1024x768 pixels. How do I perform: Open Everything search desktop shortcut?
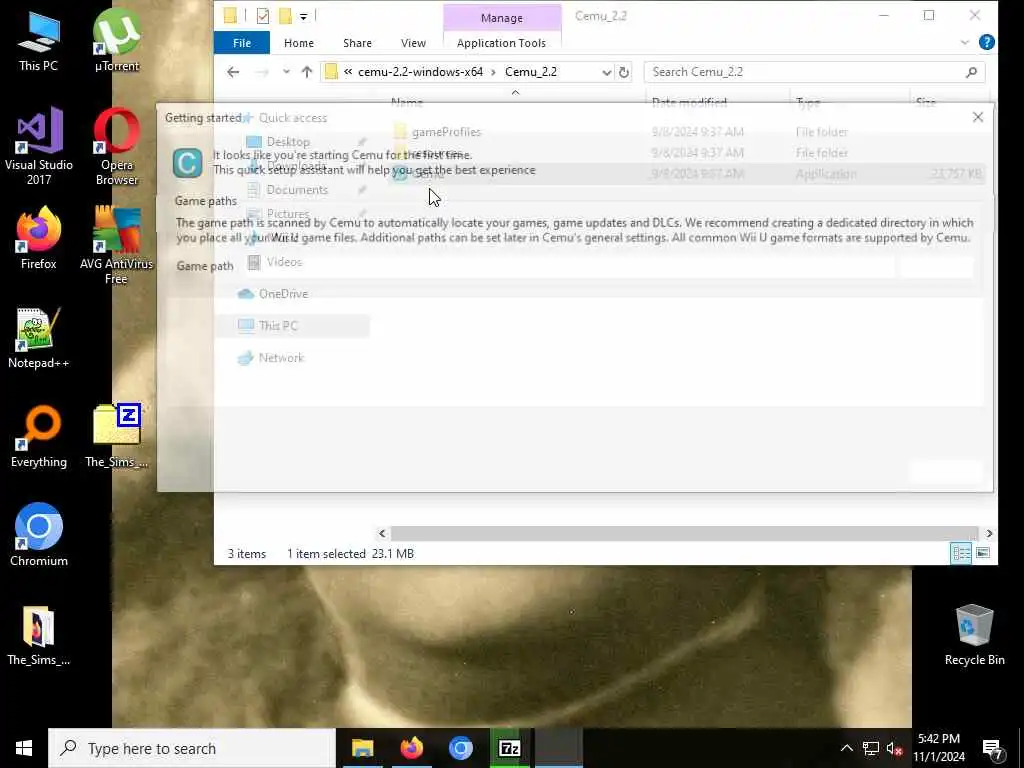coord(39,436)
